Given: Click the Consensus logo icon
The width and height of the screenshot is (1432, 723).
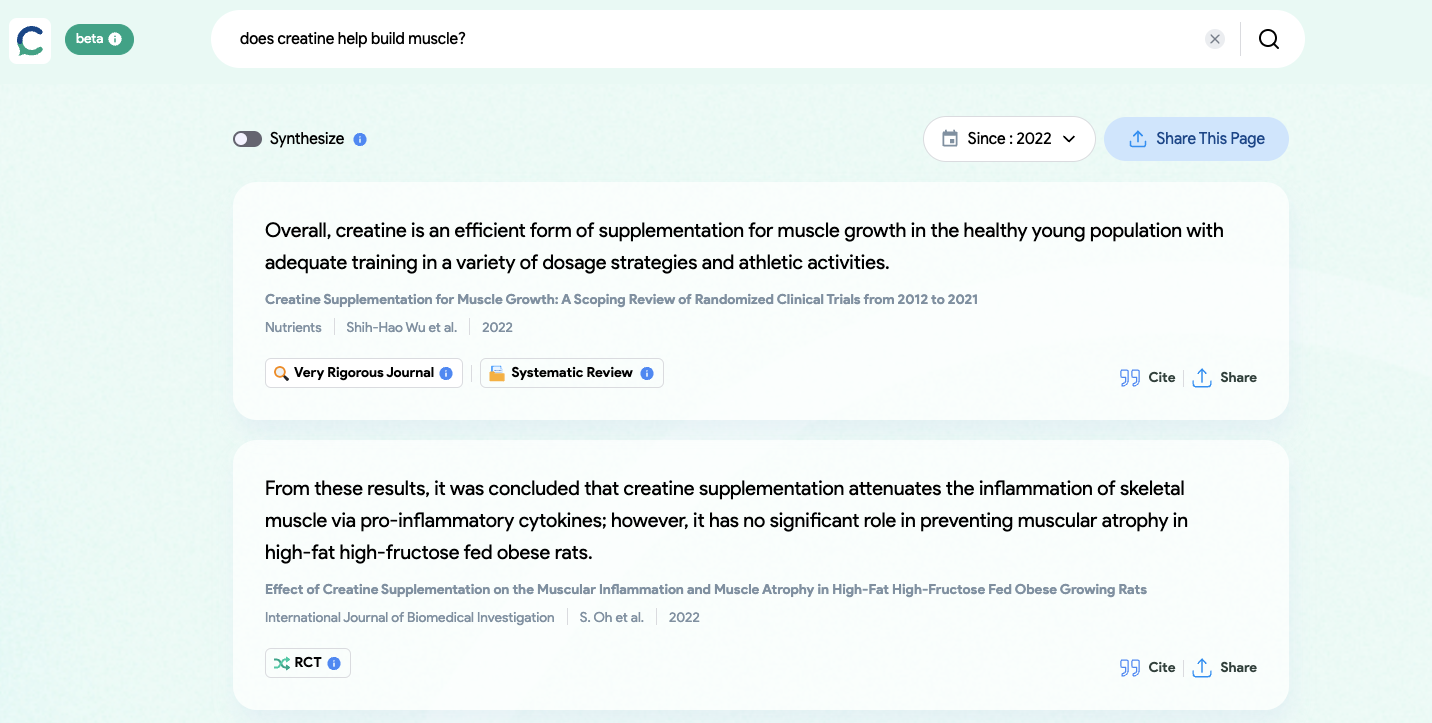Looking at the screenshot, I should tap(30, 40).
